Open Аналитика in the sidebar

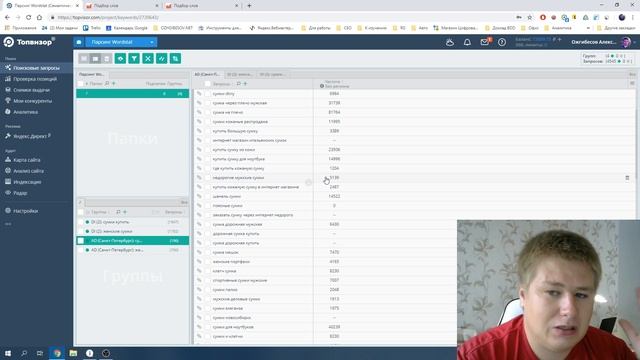25,112
